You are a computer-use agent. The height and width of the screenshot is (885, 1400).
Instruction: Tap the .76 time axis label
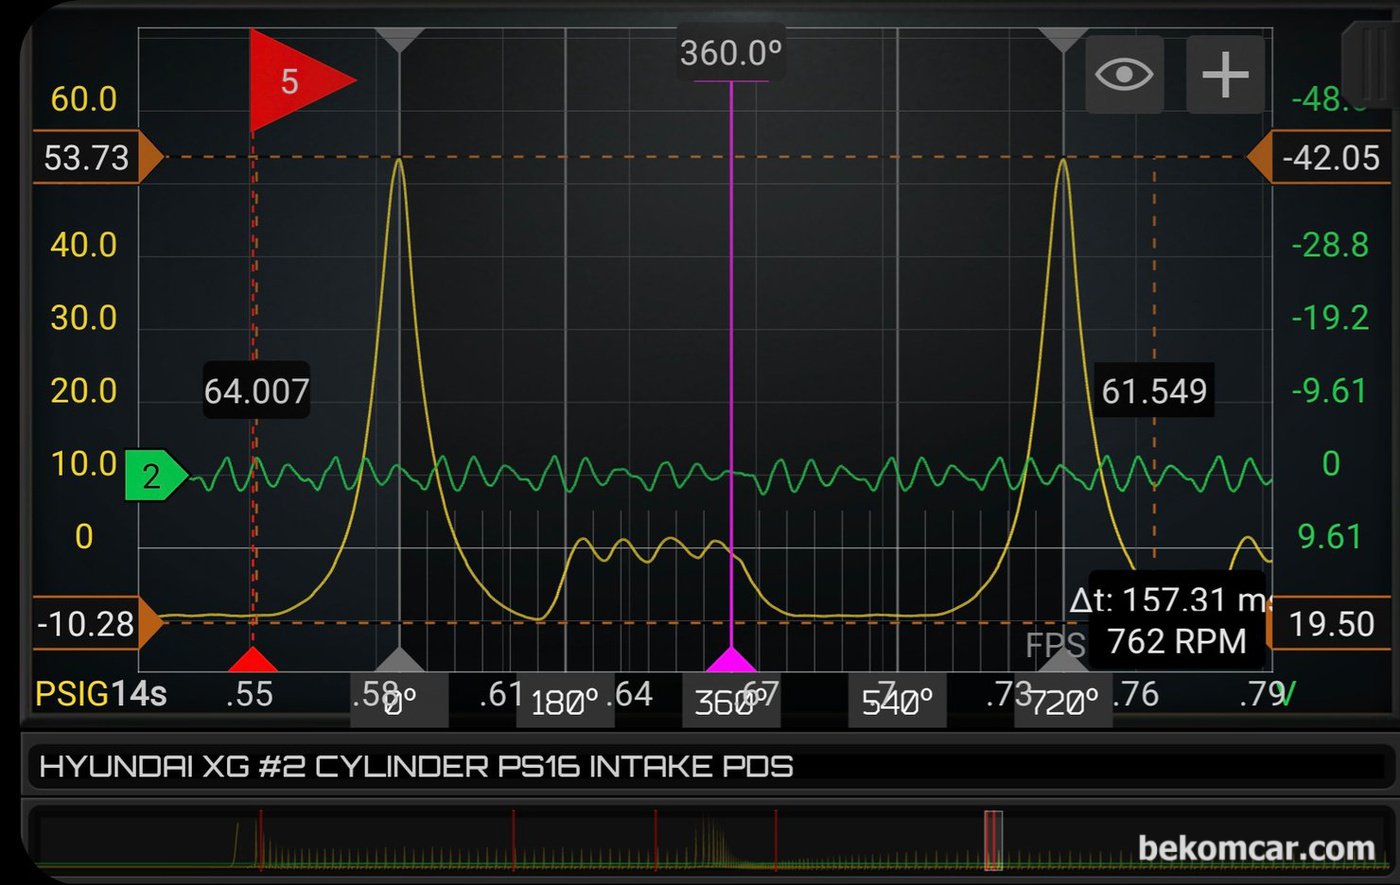click(1135, 693)
